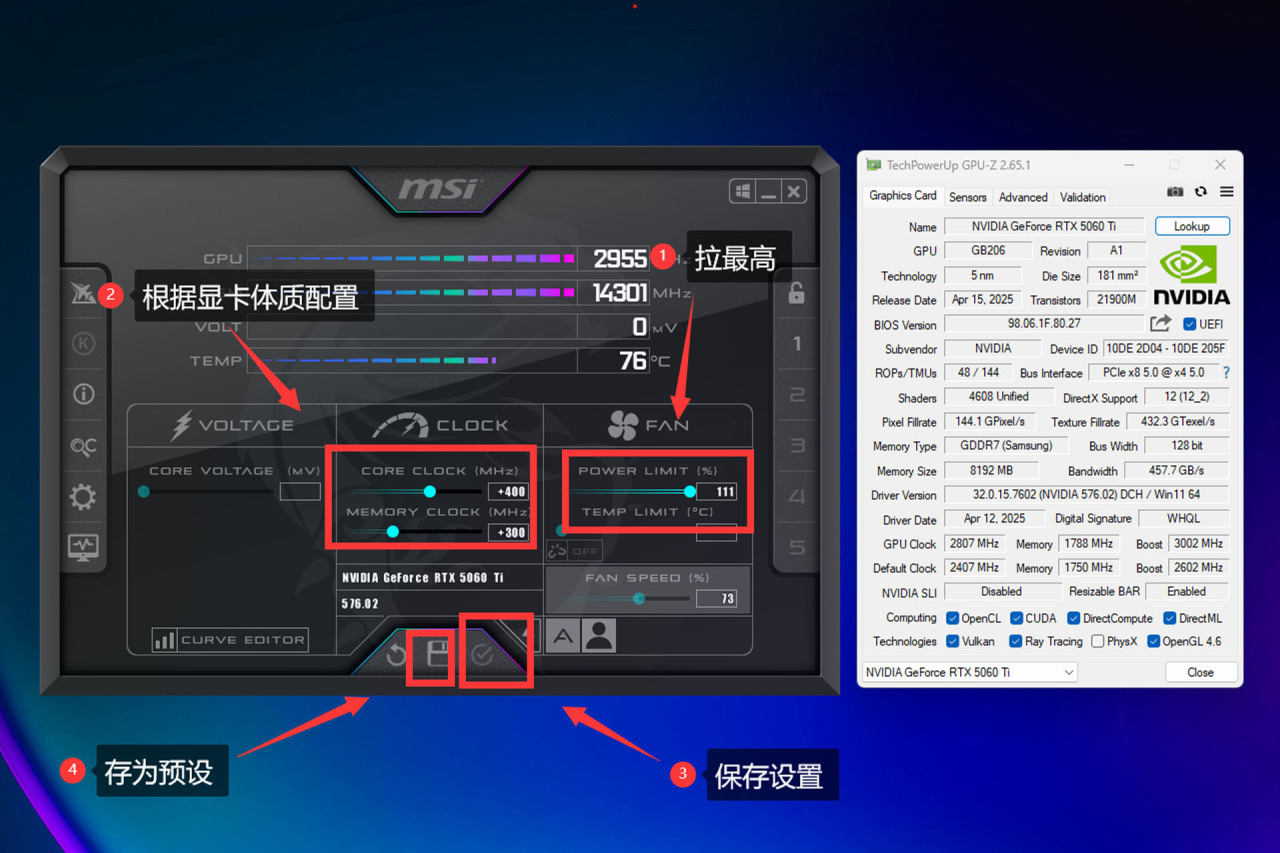
Task: Click the user-define fan profile person icon
Action: 599,636
